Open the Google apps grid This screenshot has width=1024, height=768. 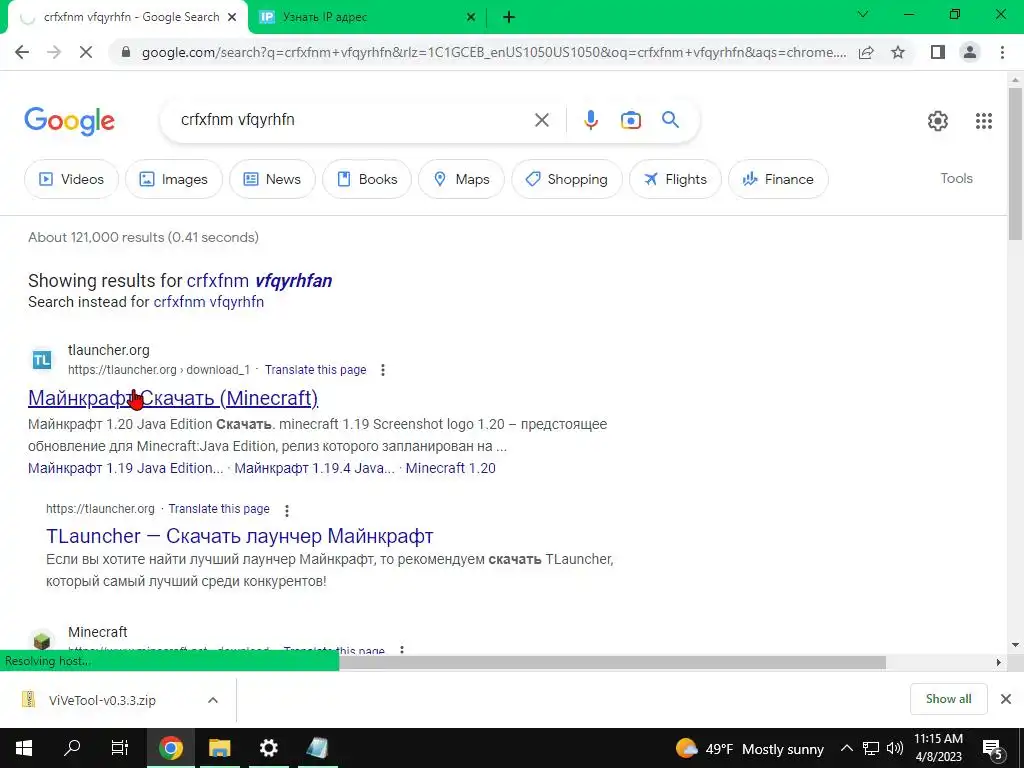click(x=984, y=121)
